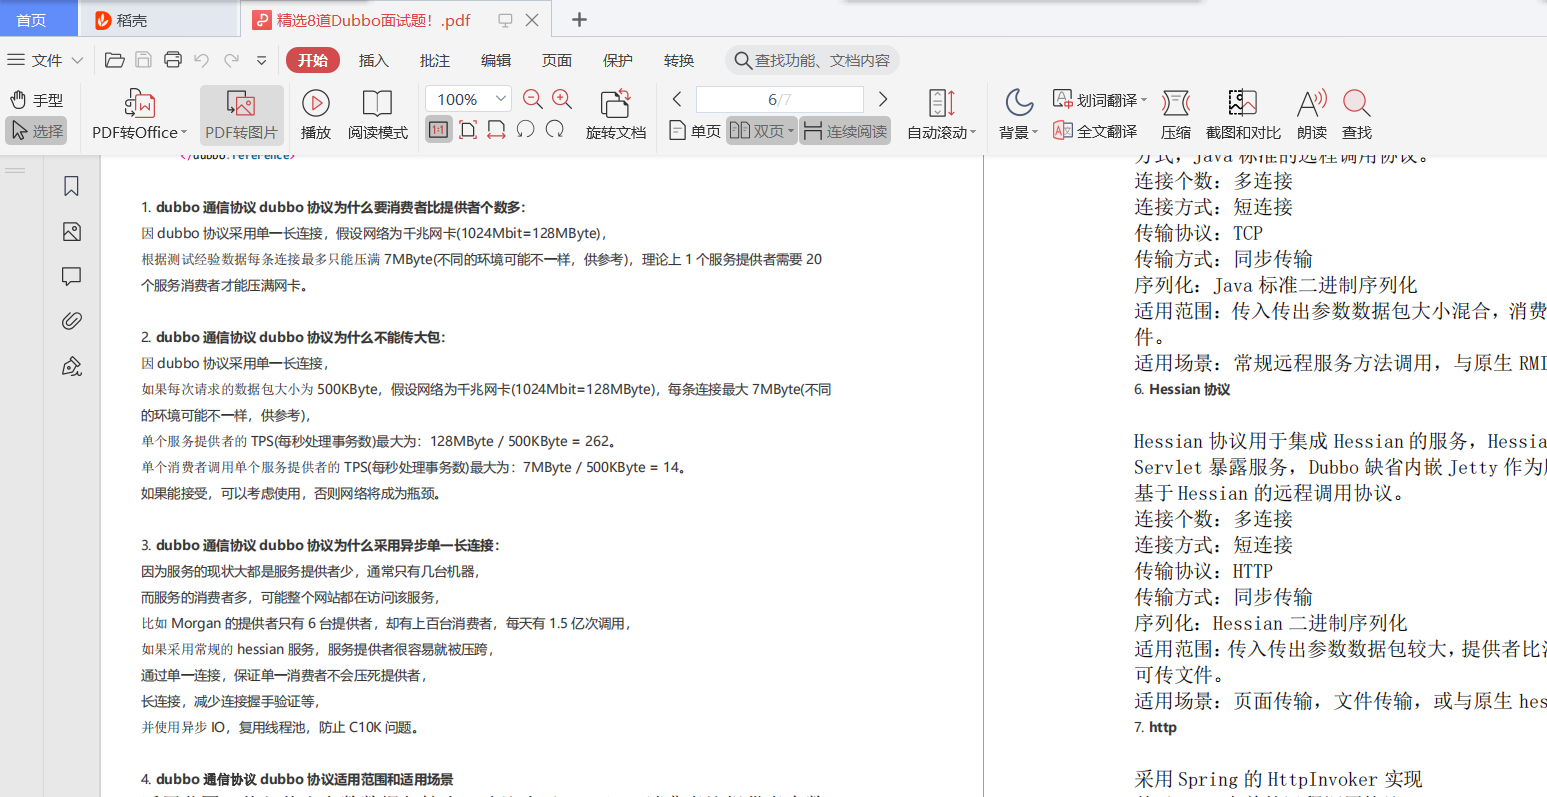Click the fit width icon
This screenshot has width=1547, height=797.
pos(497,130)
